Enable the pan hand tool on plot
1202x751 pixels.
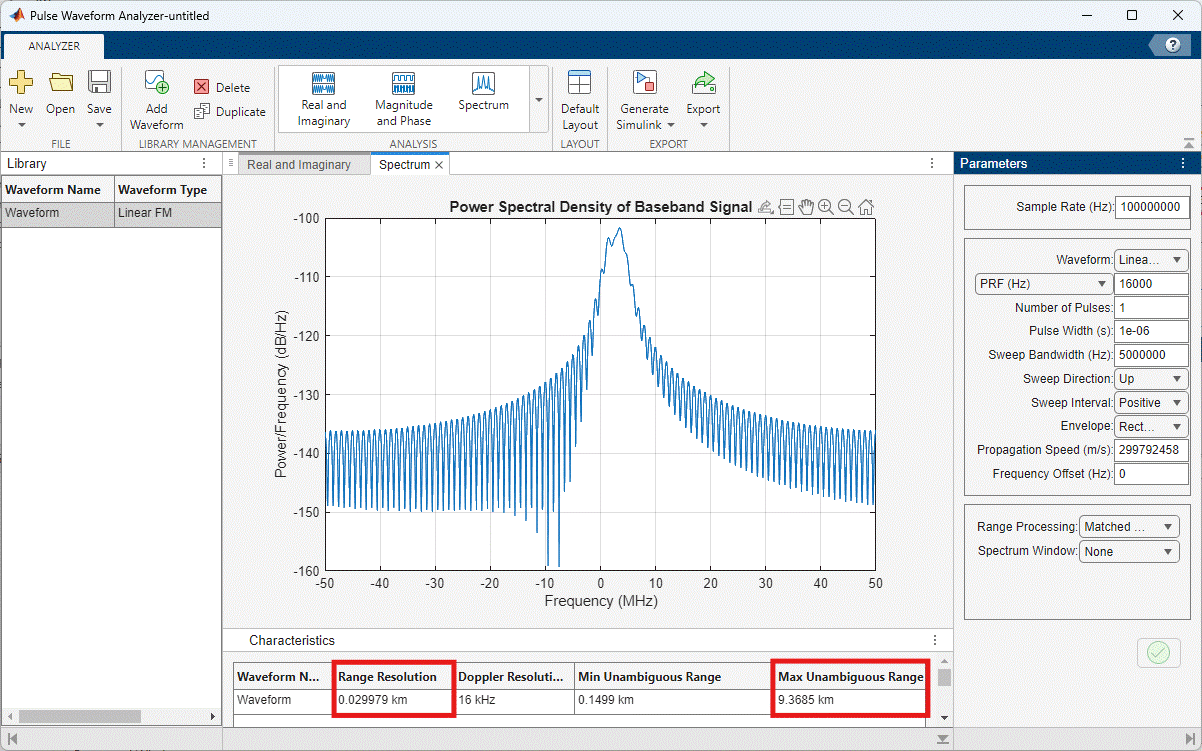(806, 207)
